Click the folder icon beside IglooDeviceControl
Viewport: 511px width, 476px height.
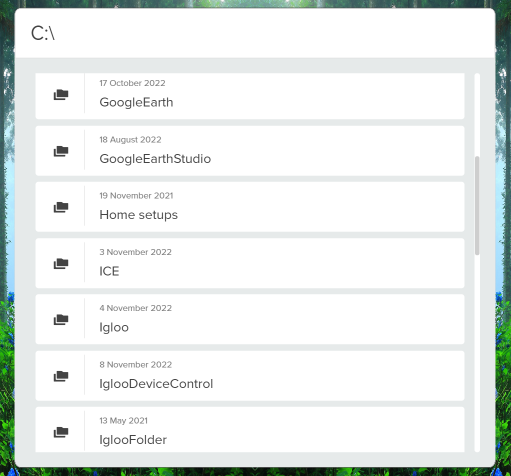tap(61, 376)
